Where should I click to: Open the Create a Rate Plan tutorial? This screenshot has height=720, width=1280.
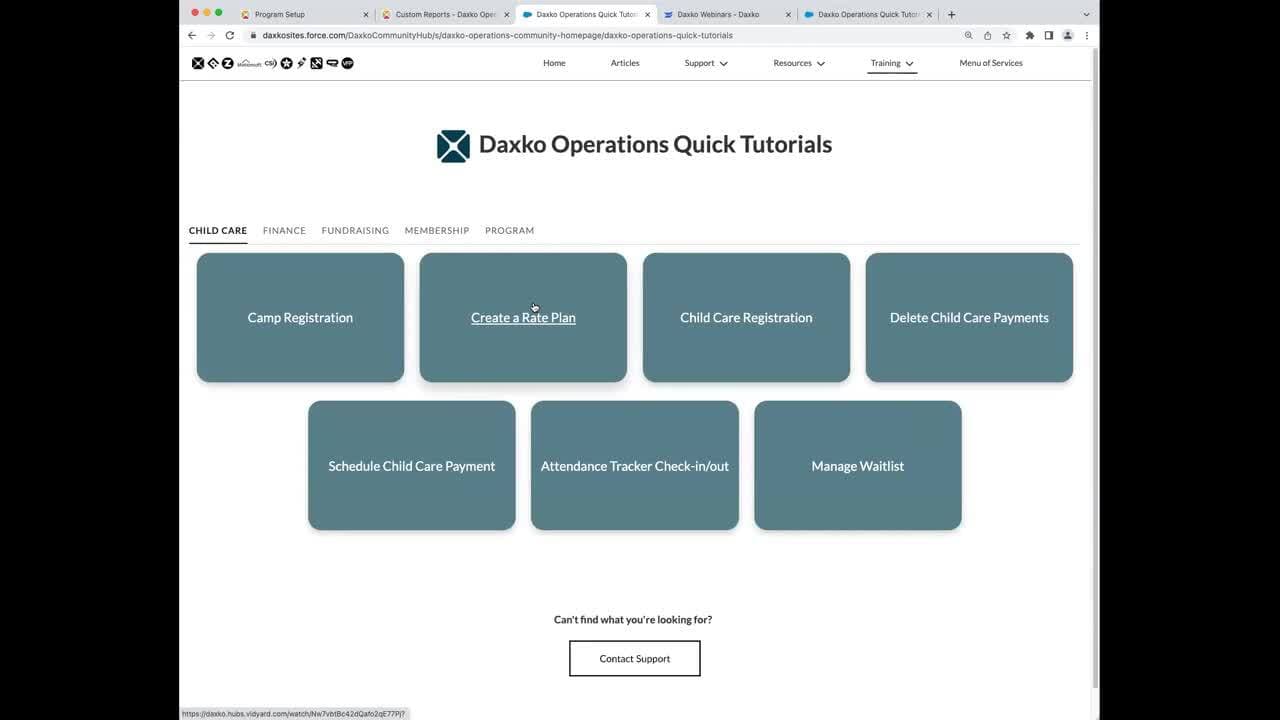tap(523, 318)
